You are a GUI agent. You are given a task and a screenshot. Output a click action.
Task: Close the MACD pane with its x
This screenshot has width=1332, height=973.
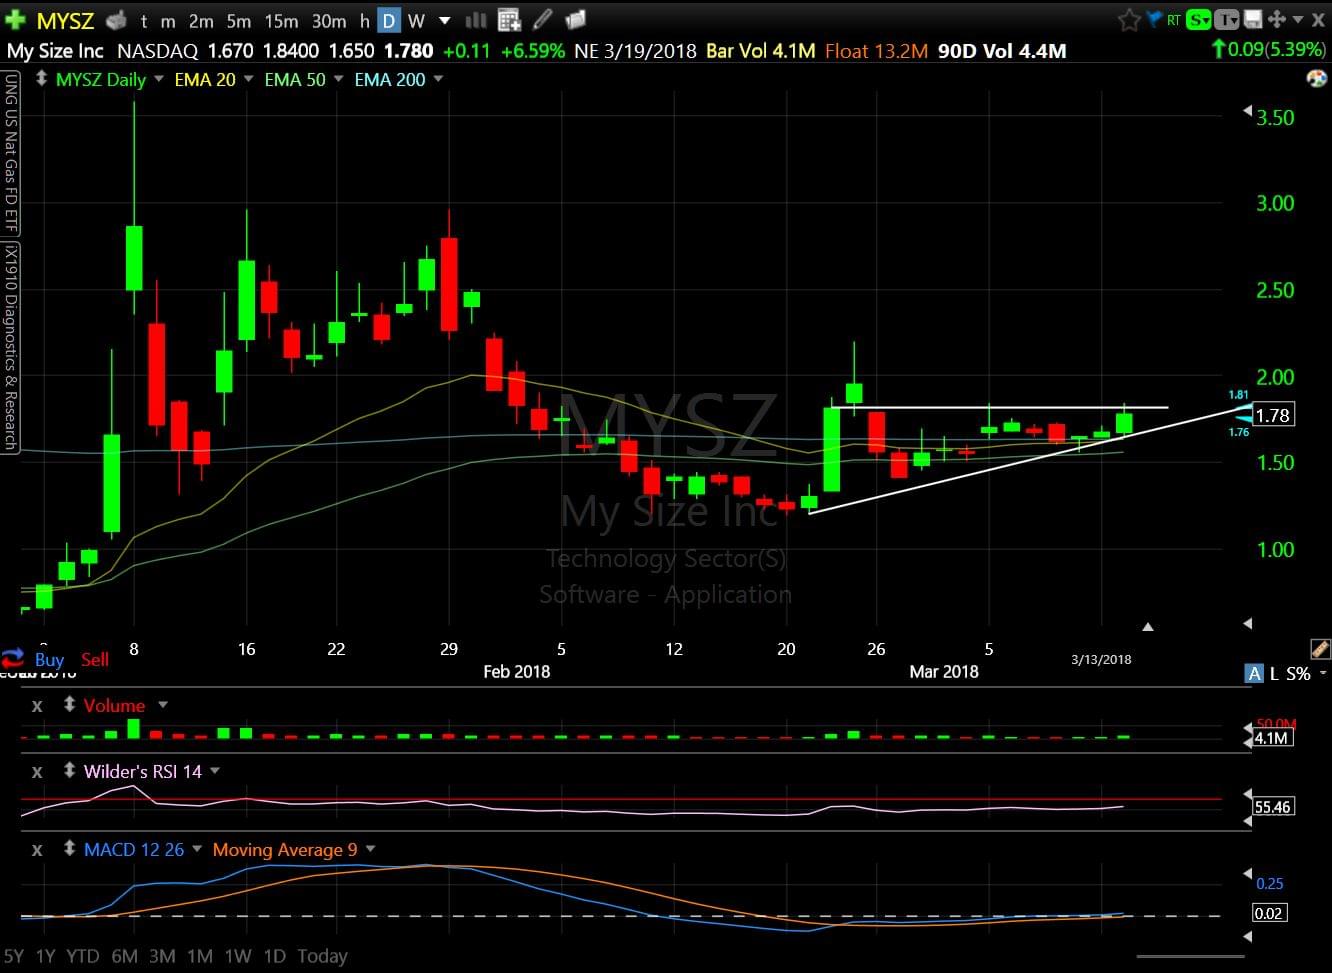pyautogui.click(x=37, y=850)
